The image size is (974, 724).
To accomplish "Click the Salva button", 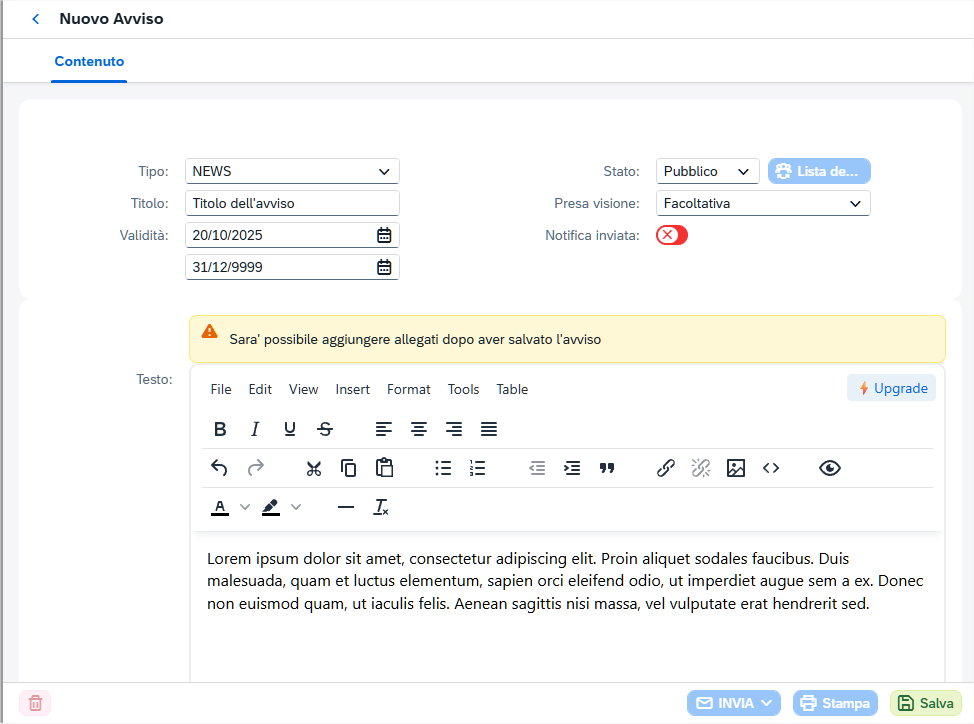I will coord(925,703).
